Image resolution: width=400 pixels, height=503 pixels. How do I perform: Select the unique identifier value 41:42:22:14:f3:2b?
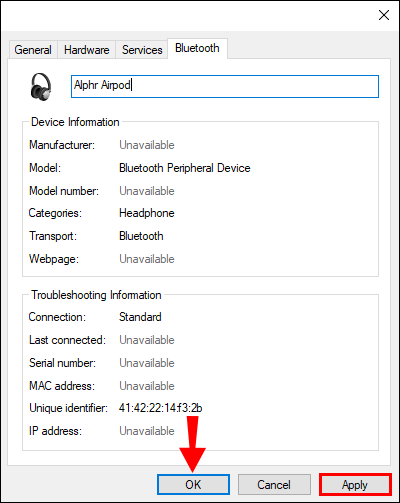(x=160, y=408)
